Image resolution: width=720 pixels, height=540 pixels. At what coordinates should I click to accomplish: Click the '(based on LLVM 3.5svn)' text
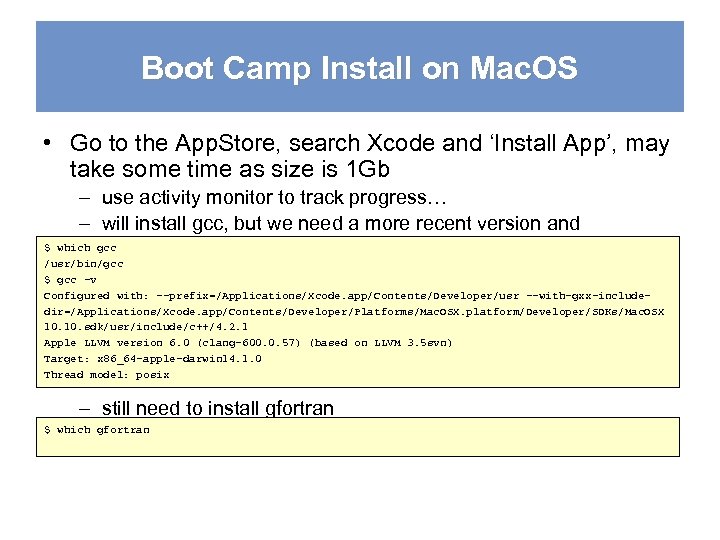[x=381, y=343]
